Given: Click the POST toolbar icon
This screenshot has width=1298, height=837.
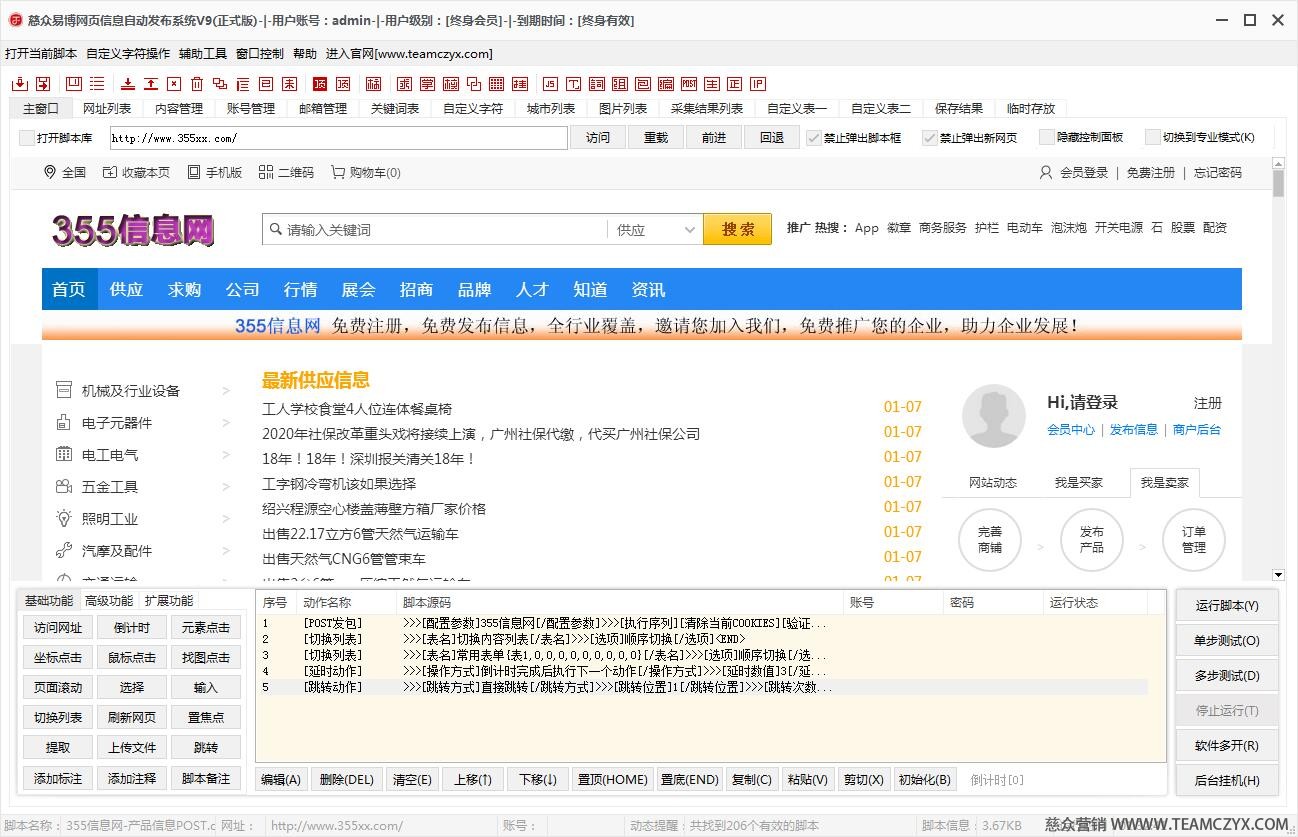Looking at the screenshot, I should tap(689, 84).
